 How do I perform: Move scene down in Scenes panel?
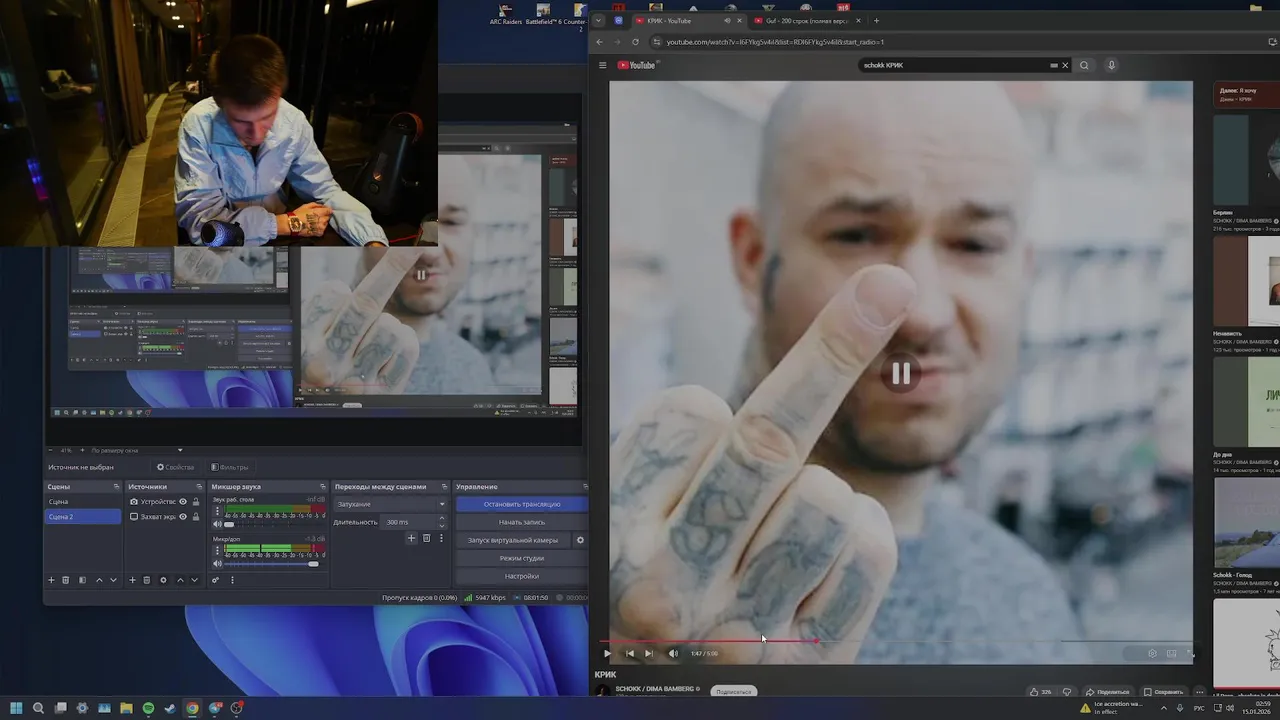(x=113, y=580)
